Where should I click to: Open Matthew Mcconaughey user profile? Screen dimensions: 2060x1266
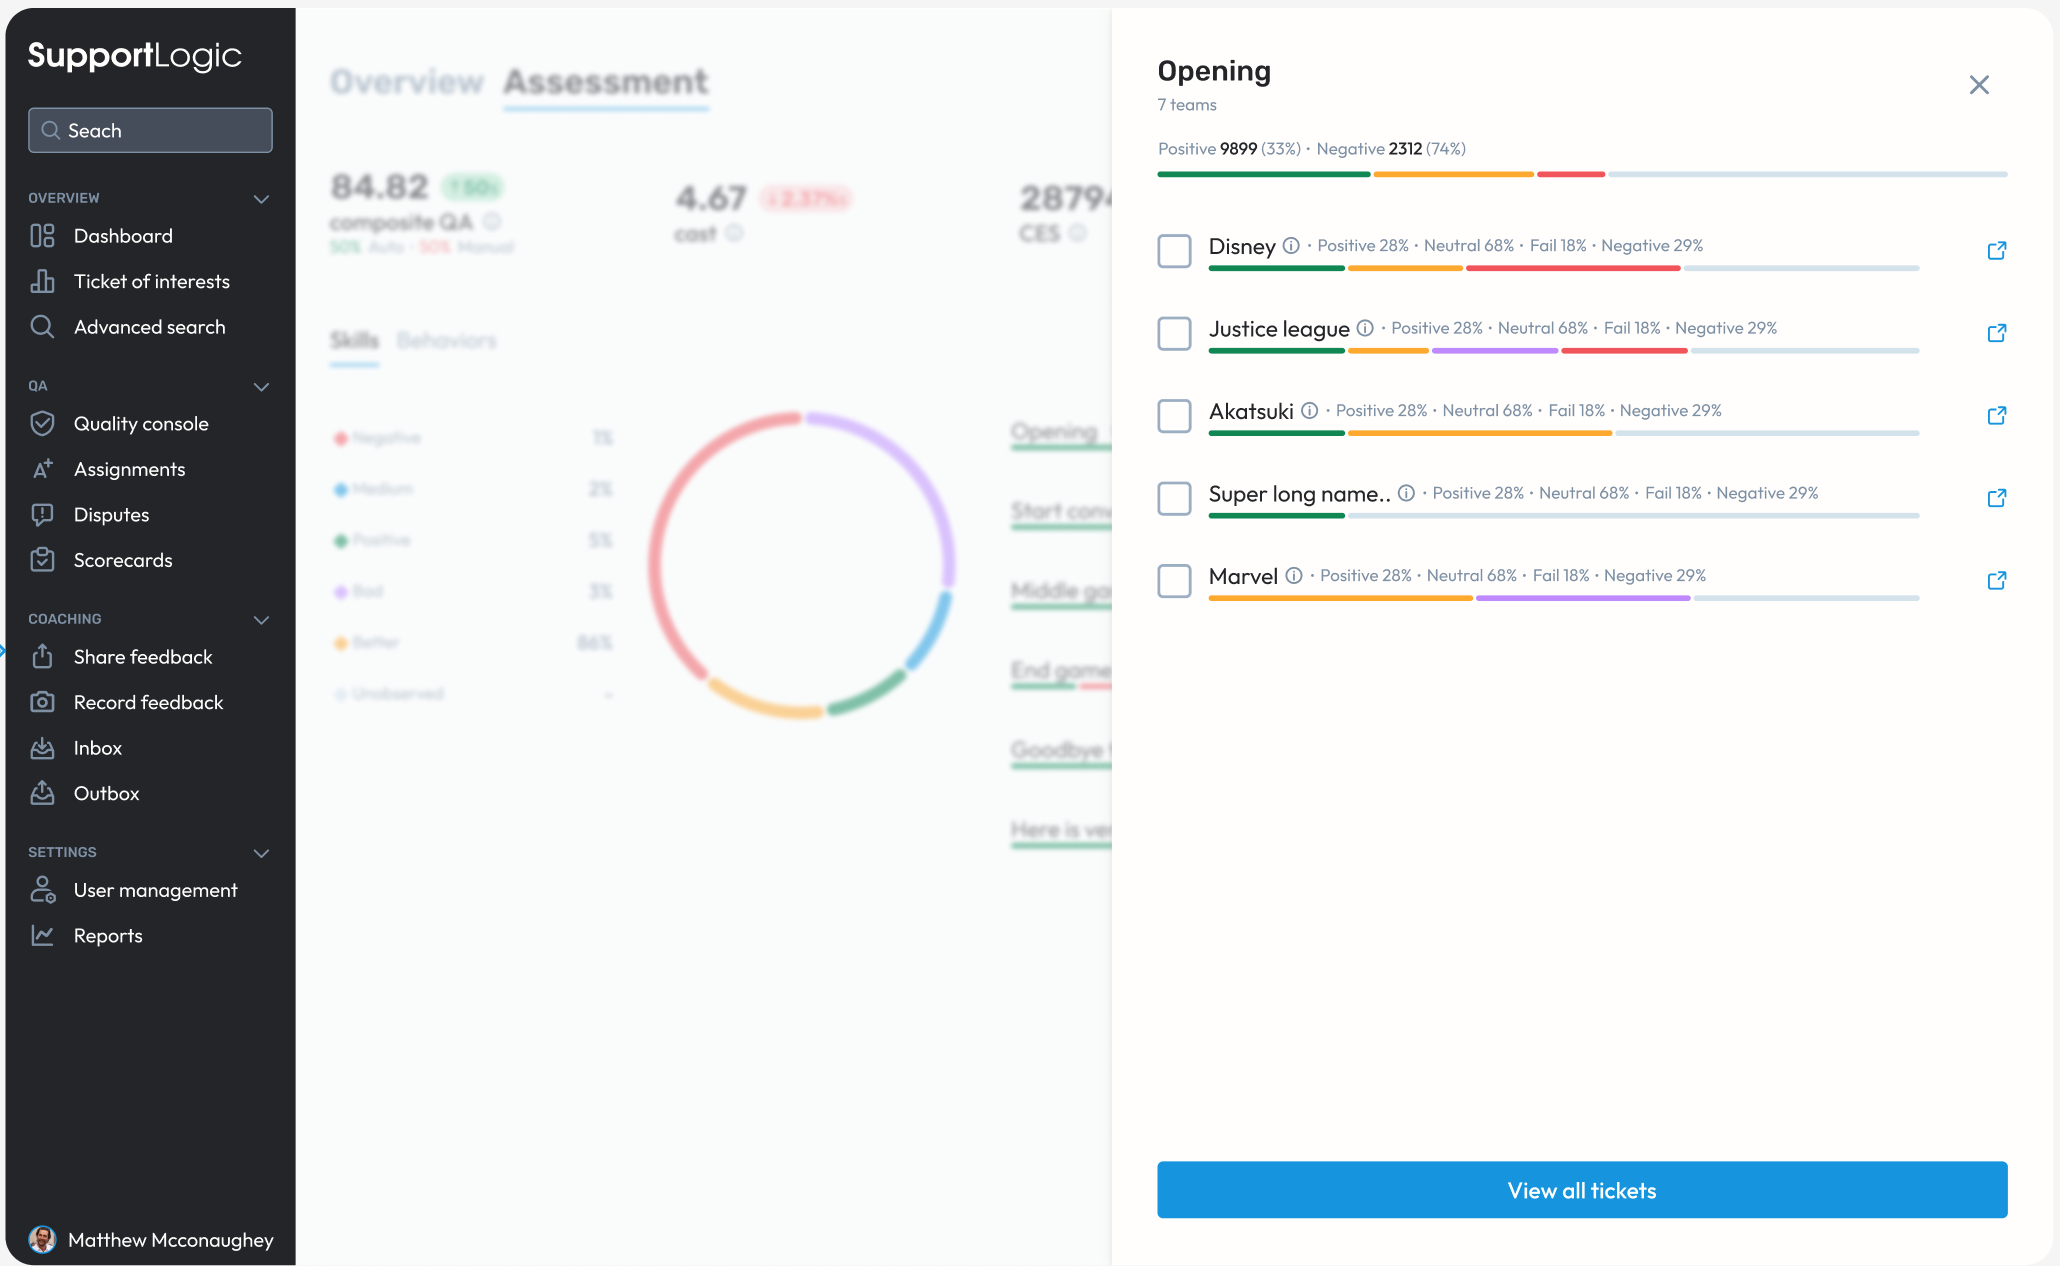coord(151,1240)
